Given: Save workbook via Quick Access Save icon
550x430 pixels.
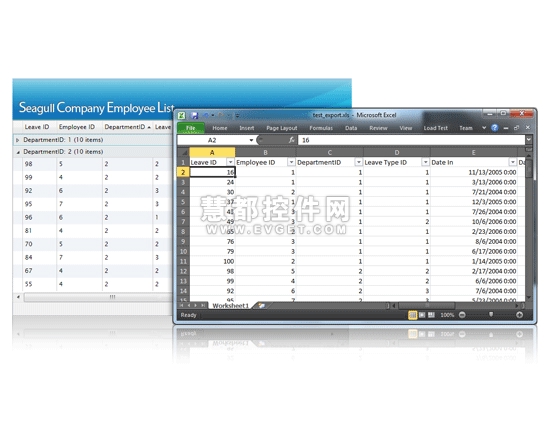Looking at the screenshot, I should tap(194, 115).
